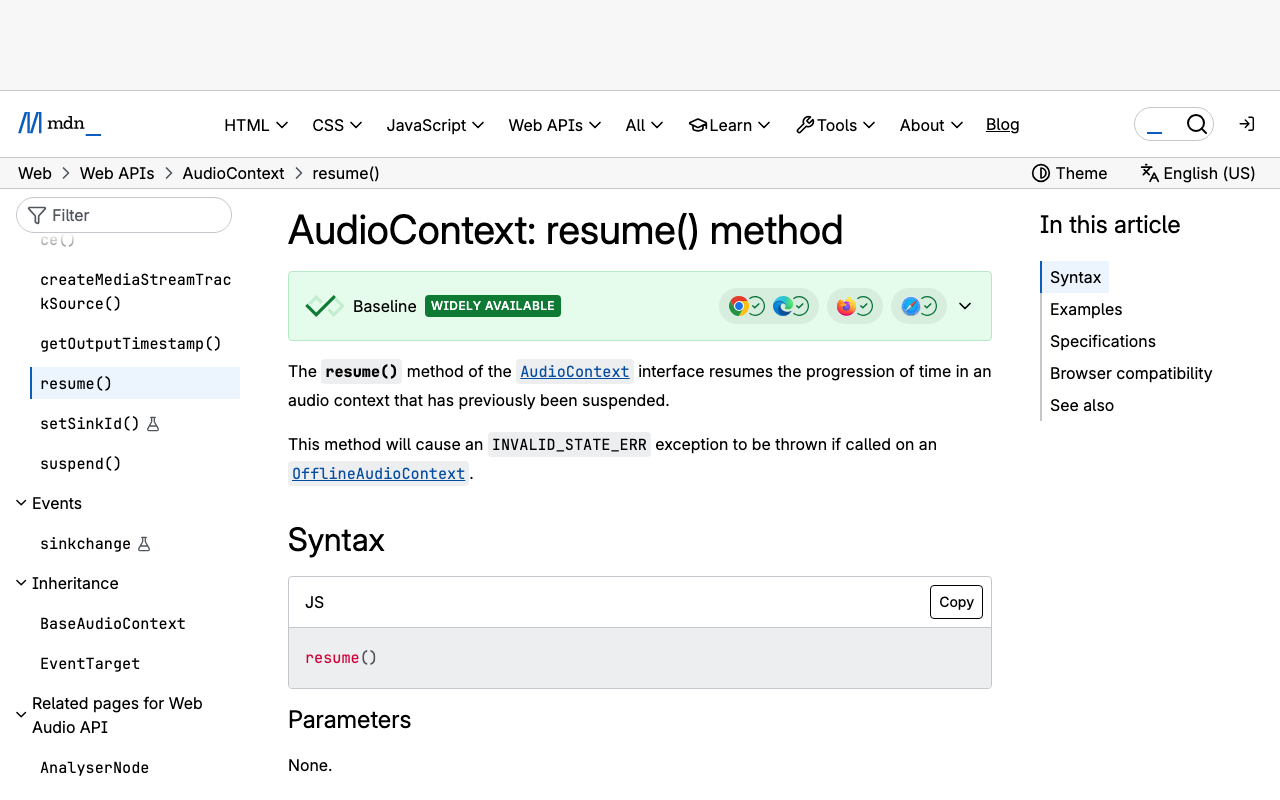Open the About navigation menu
The height and width of the screenshot is (800, 1280).
click(931, 125)
